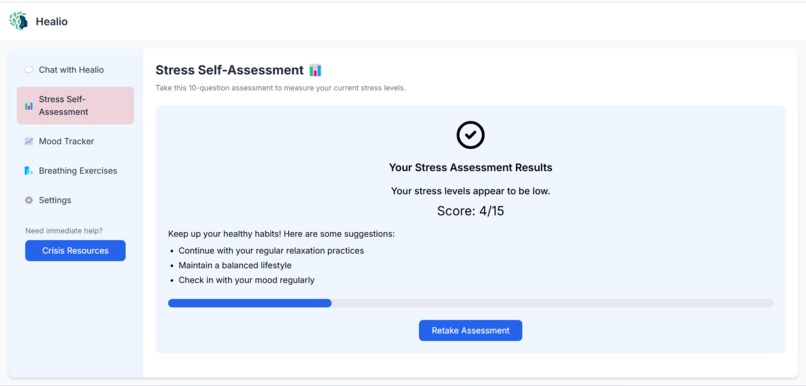Click the Crisis Resources button
The image size is (806, 386).
click(x=76, y=251)
